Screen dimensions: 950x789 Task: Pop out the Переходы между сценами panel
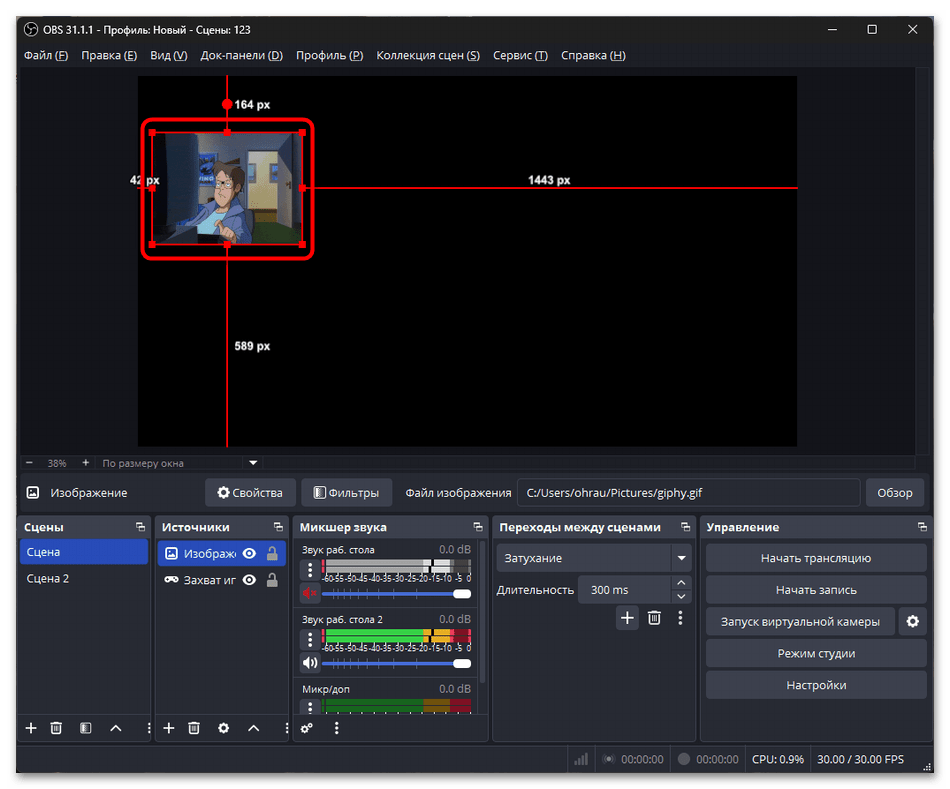click(685, 527)
